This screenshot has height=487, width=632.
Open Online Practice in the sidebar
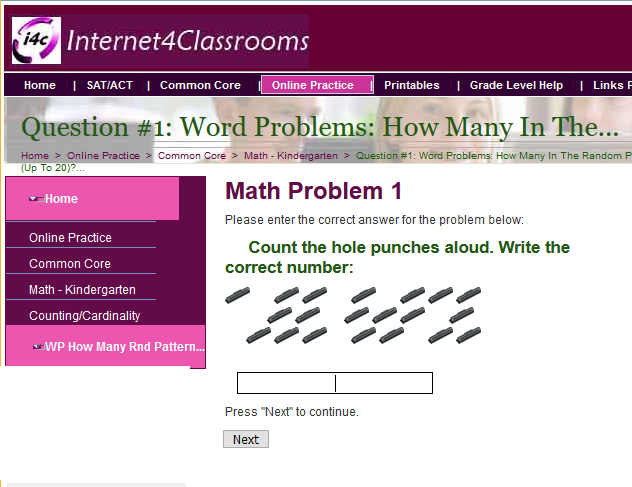(70, 237)
